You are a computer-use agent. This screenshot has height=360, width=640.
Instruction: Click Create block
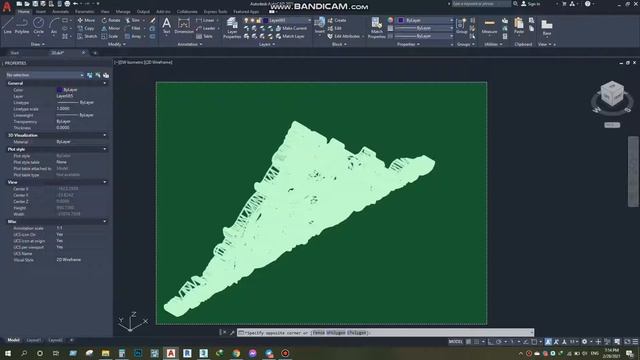[x=337, y=20]
